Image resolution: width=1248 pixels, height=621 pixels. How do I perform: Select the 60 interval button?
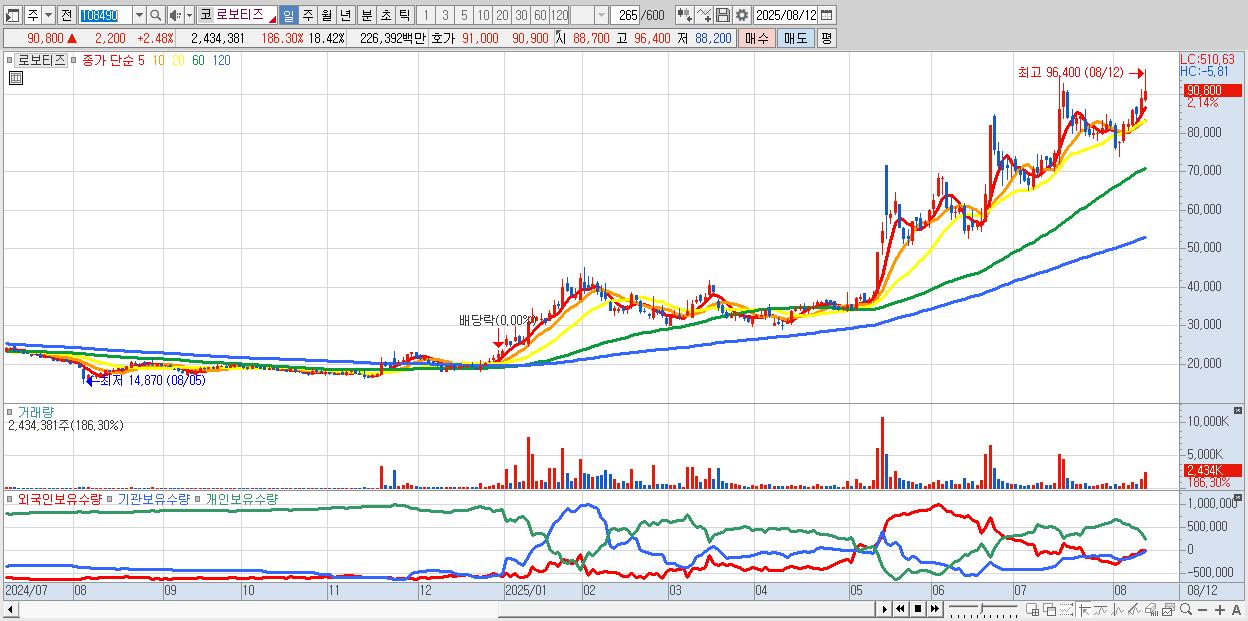tap(540, 15)
